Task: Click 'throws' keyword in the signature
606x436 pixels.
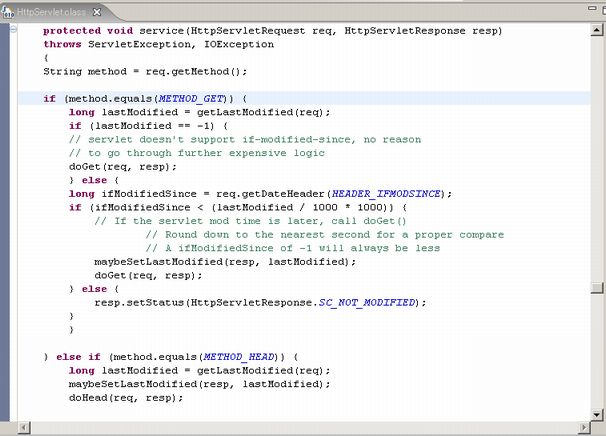Action: (x=62, y=44)
